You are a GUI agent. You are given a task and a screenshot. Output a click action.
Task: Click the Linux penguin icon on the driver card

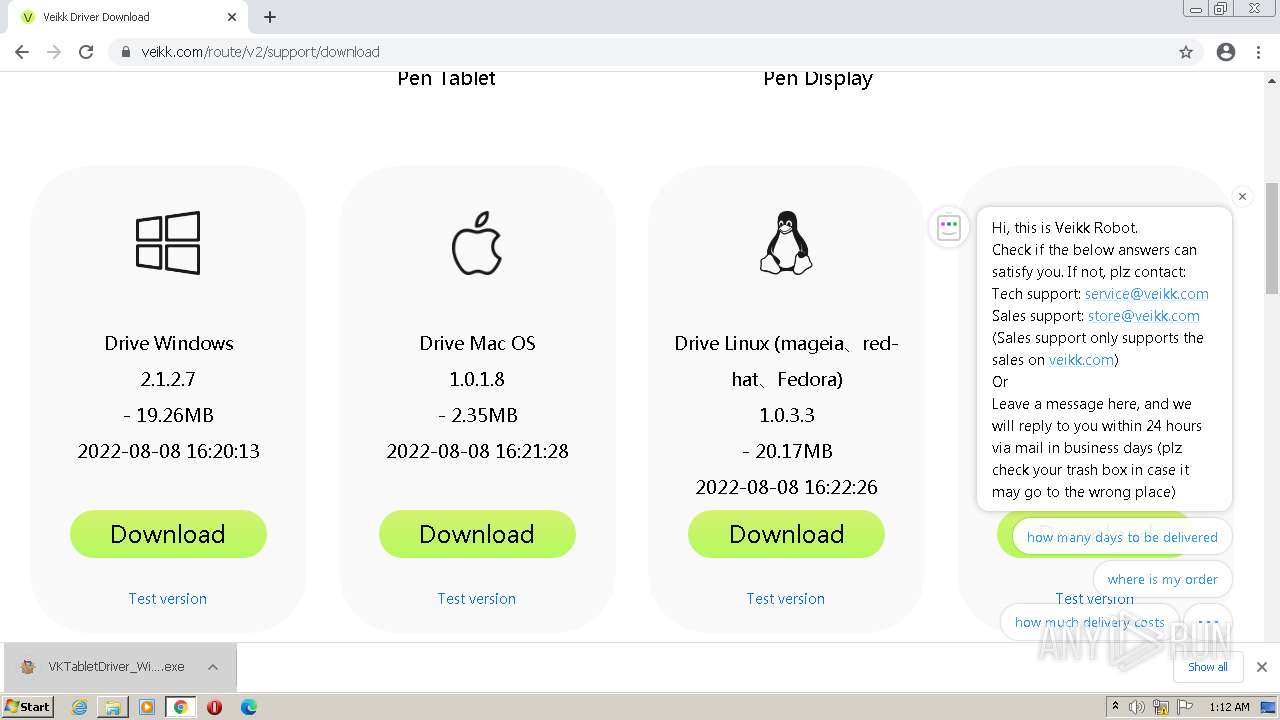click(x=786, y=243)
